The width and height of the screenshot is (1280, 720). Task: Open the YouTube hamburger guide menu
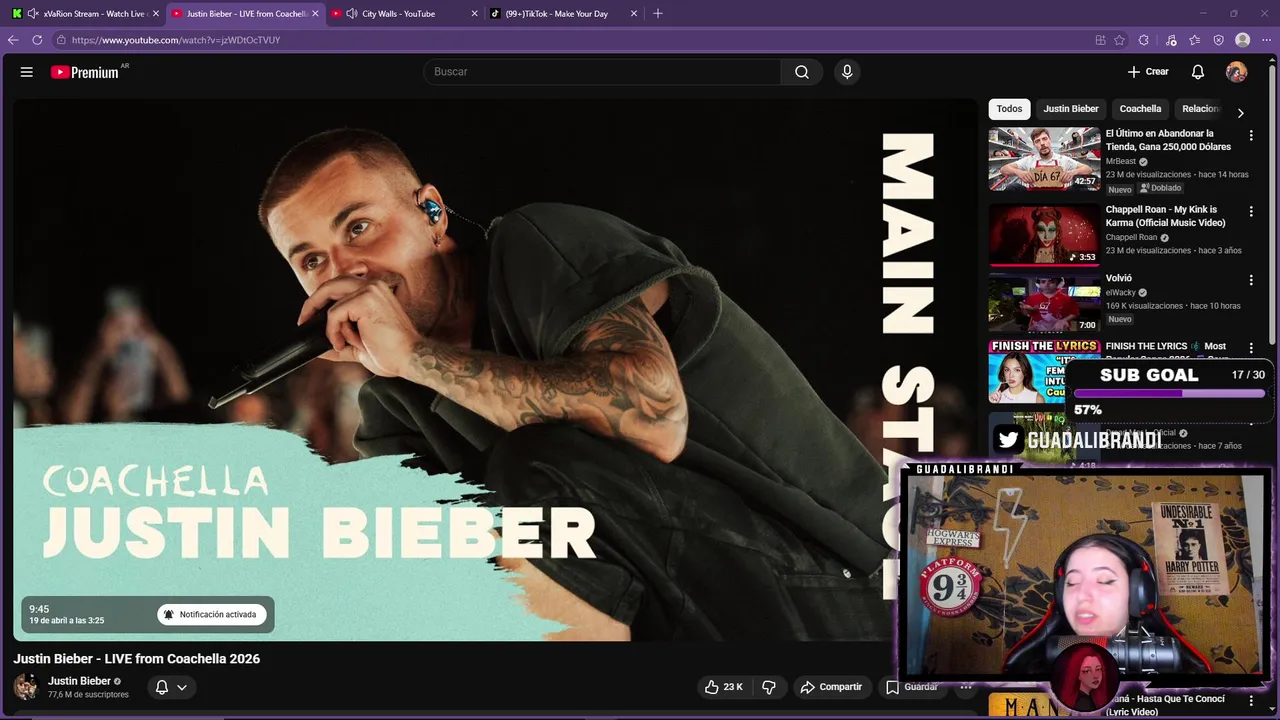coord(27,72)
